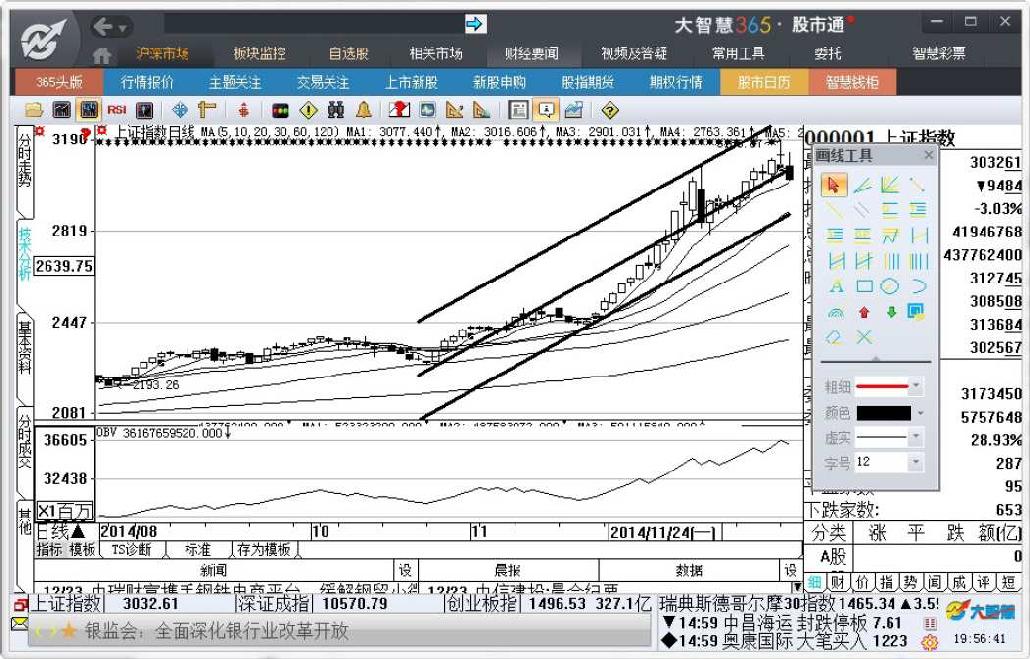Viewport: 1030px width, 659px height.
Task: Open the 虚实 line style dropdown
Action: click(x=916, y=438)
